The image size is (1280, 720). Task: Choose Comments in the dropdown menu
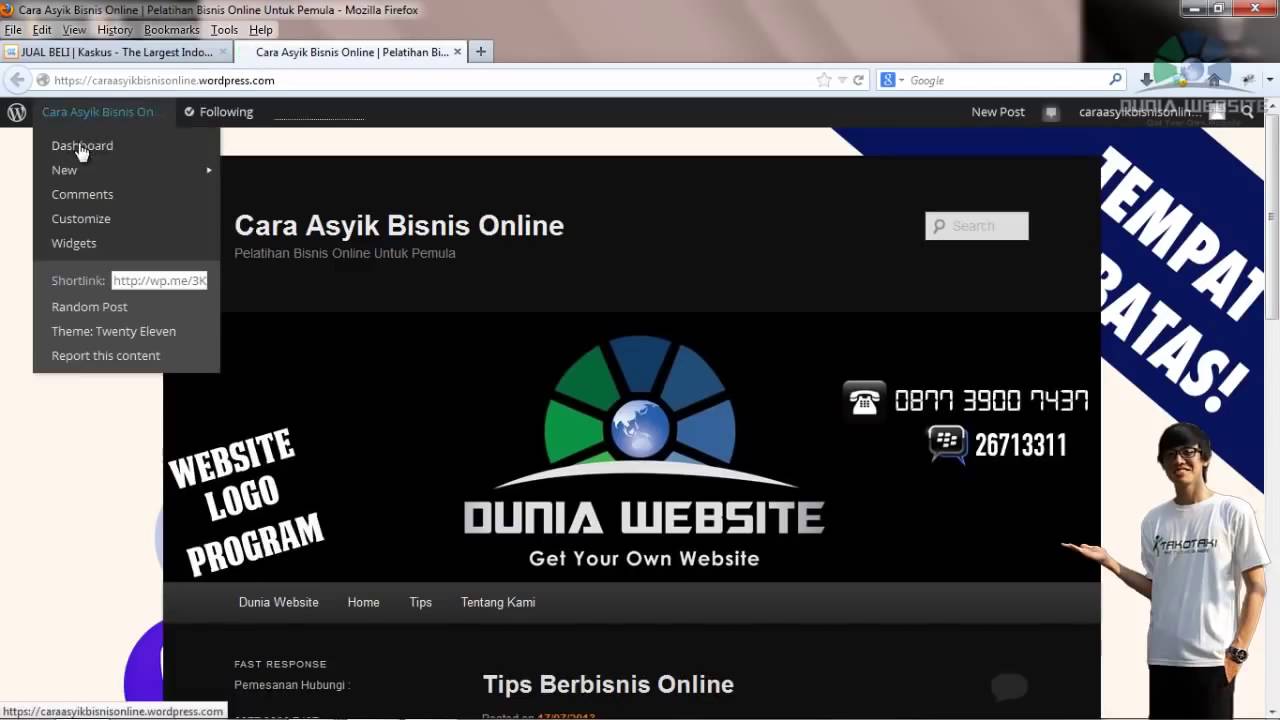[82, 194]
